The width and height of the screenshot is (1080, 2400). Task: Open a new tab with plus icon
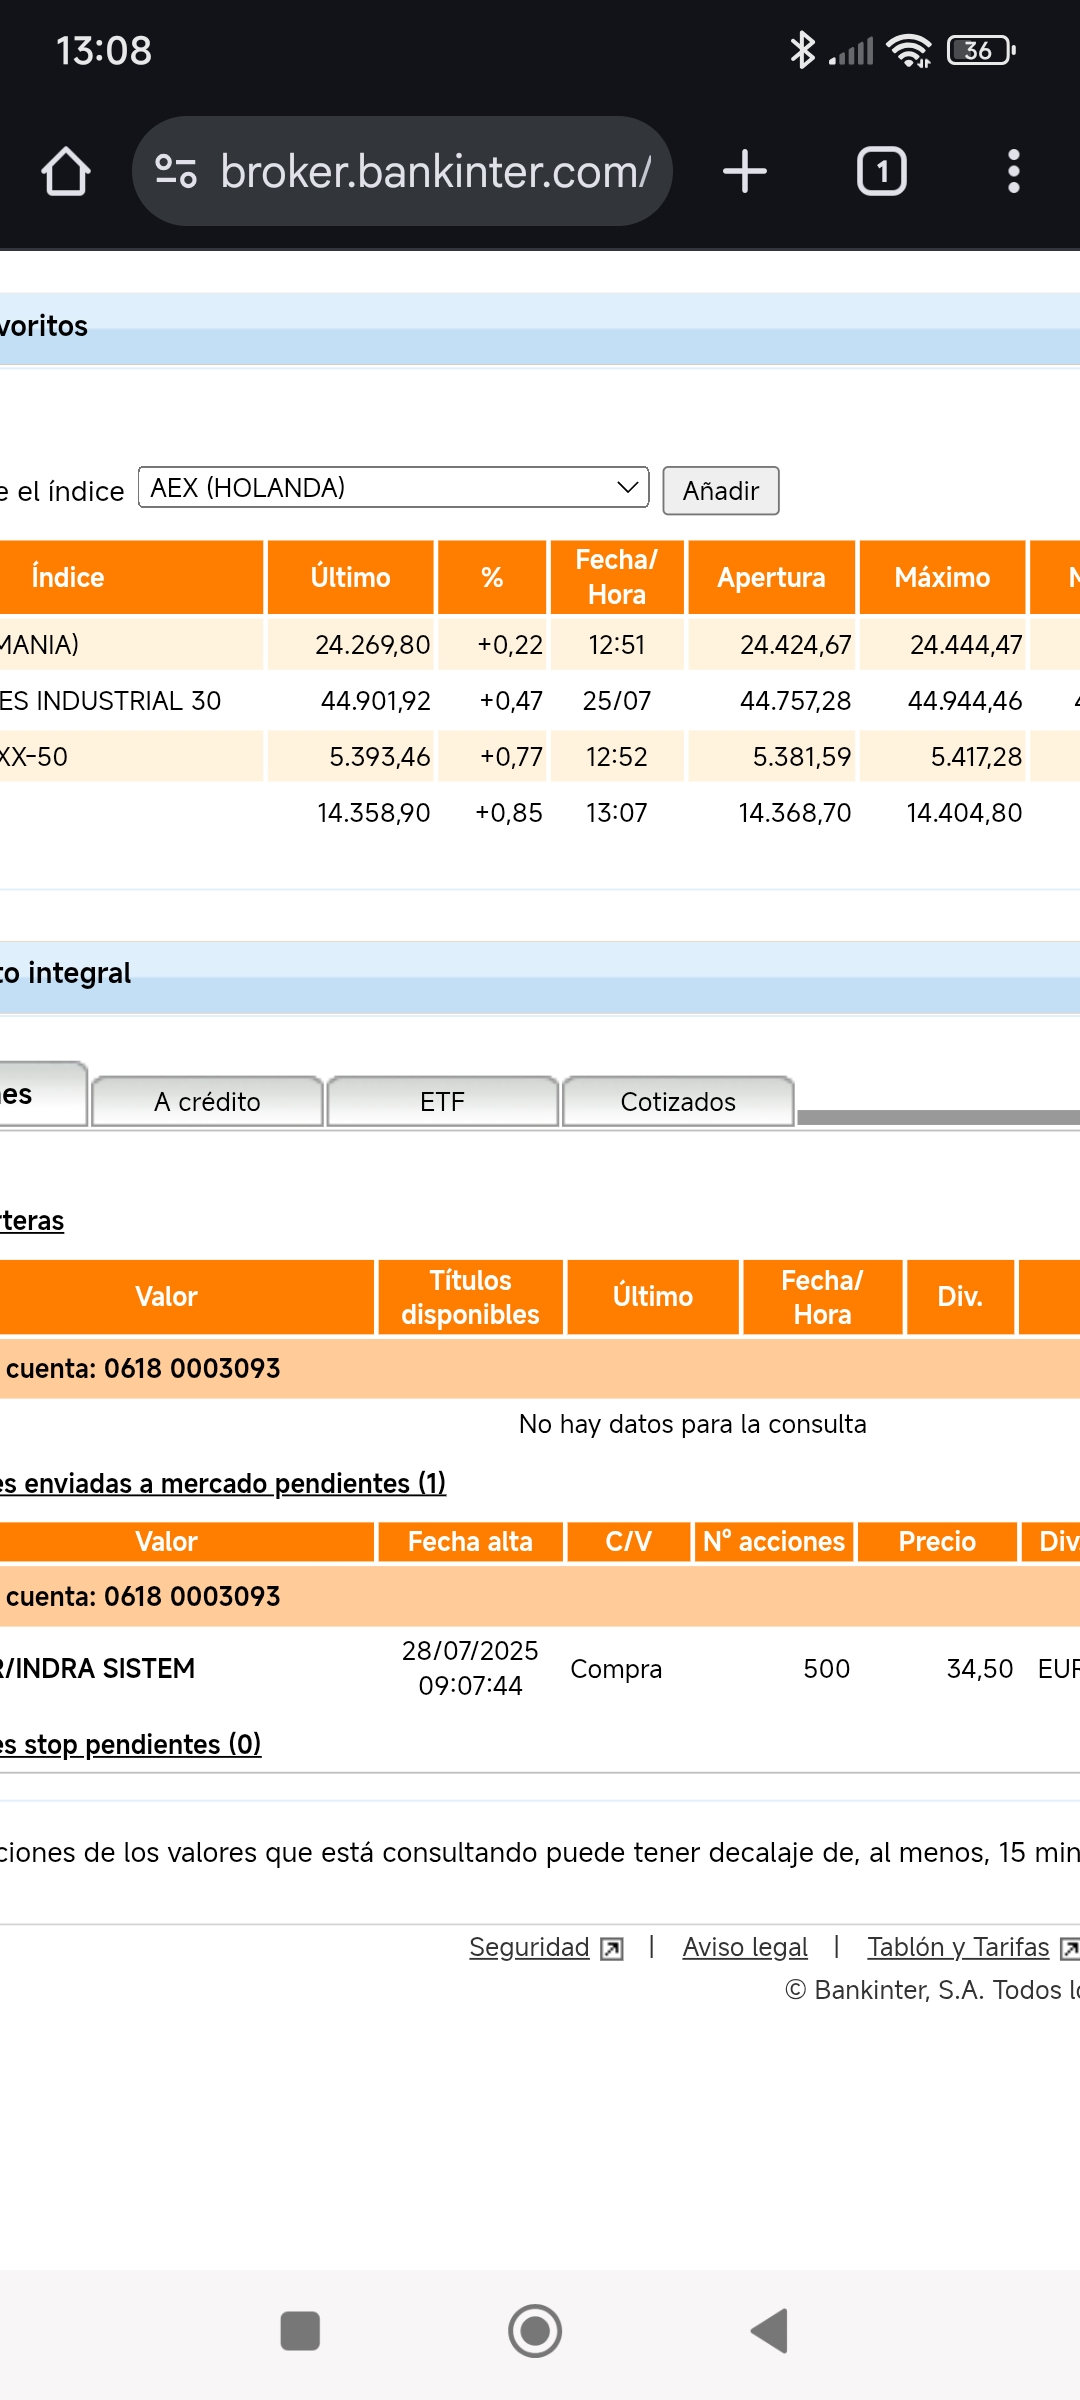(745, 171)
